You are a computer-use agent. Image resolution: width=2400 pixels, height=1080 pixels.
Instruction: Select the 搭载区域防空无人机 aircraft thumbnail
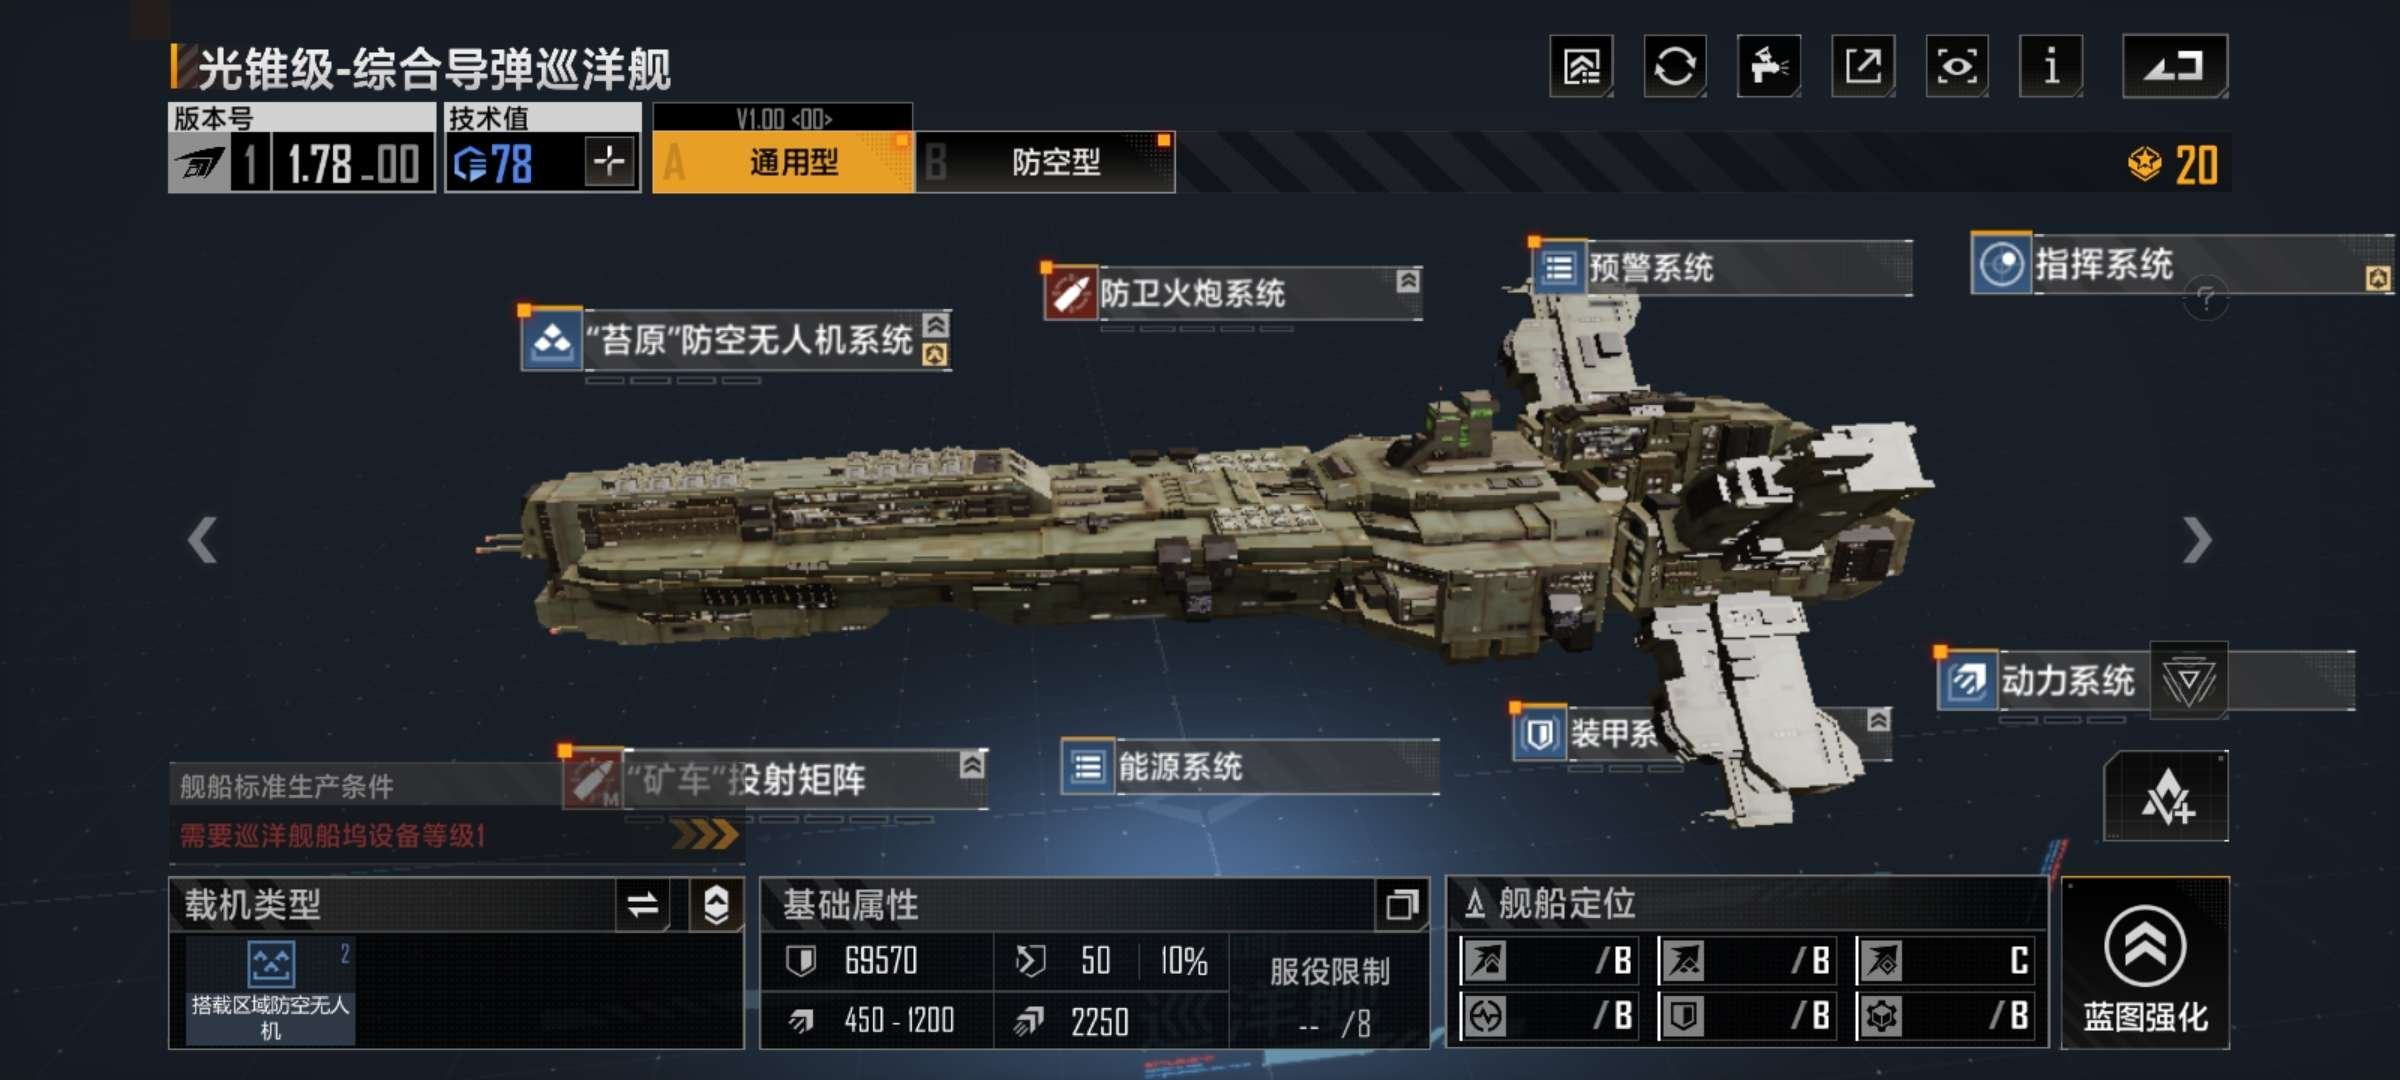[270, 990]
